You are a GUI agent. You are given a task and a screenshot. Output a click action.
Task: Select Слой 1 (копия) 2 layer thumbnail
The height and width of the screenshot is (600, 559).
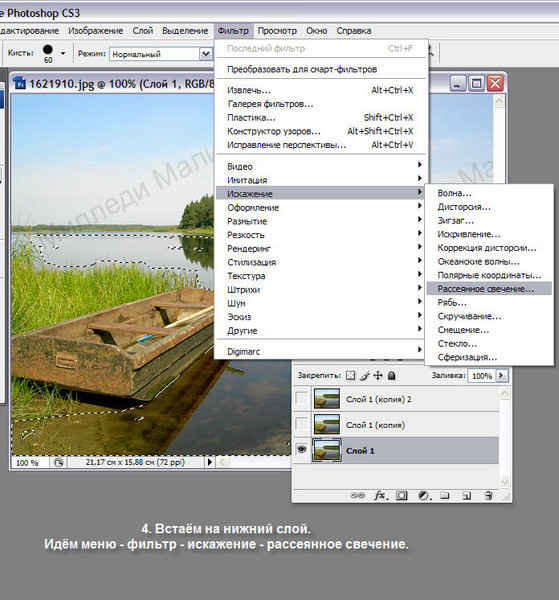pyautogui.click(x=326, y=398)
